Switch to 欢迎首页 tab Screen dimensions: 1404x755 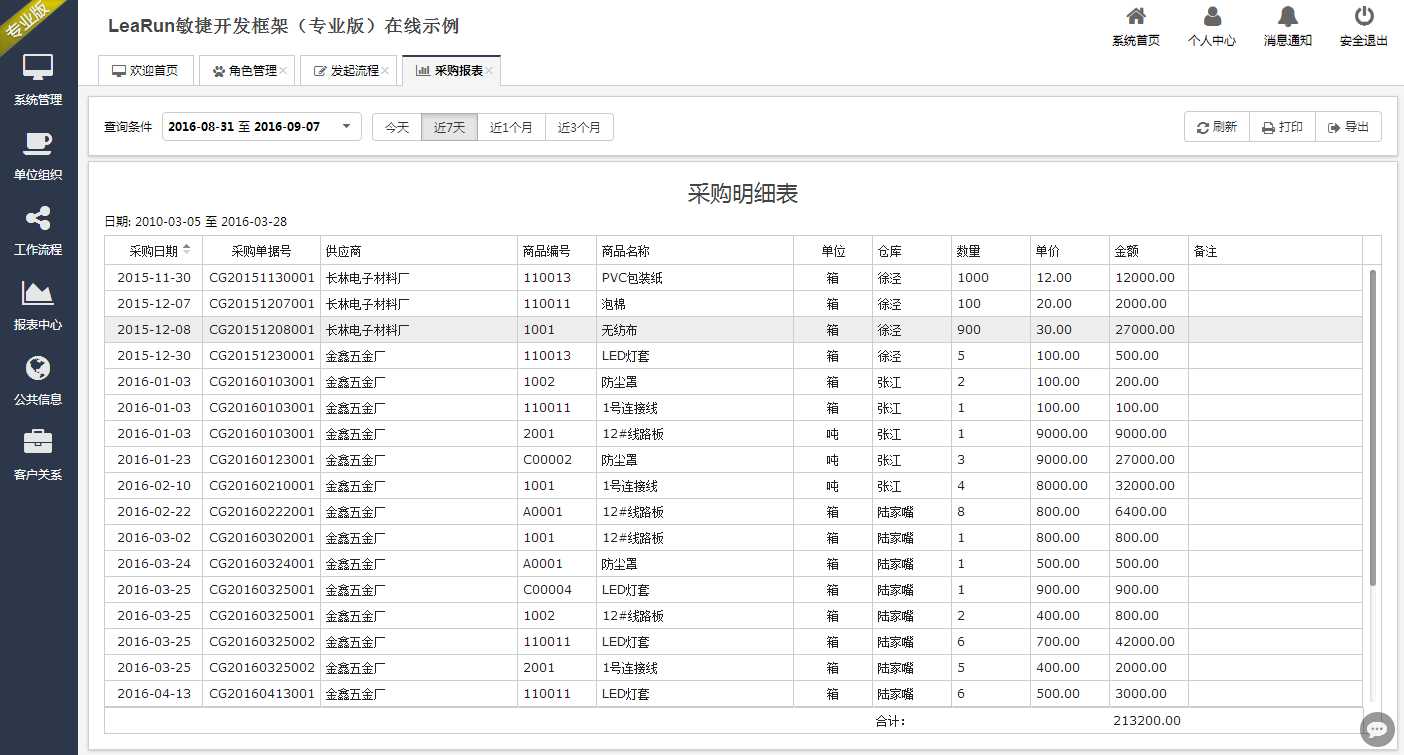[x=146, y=71]
